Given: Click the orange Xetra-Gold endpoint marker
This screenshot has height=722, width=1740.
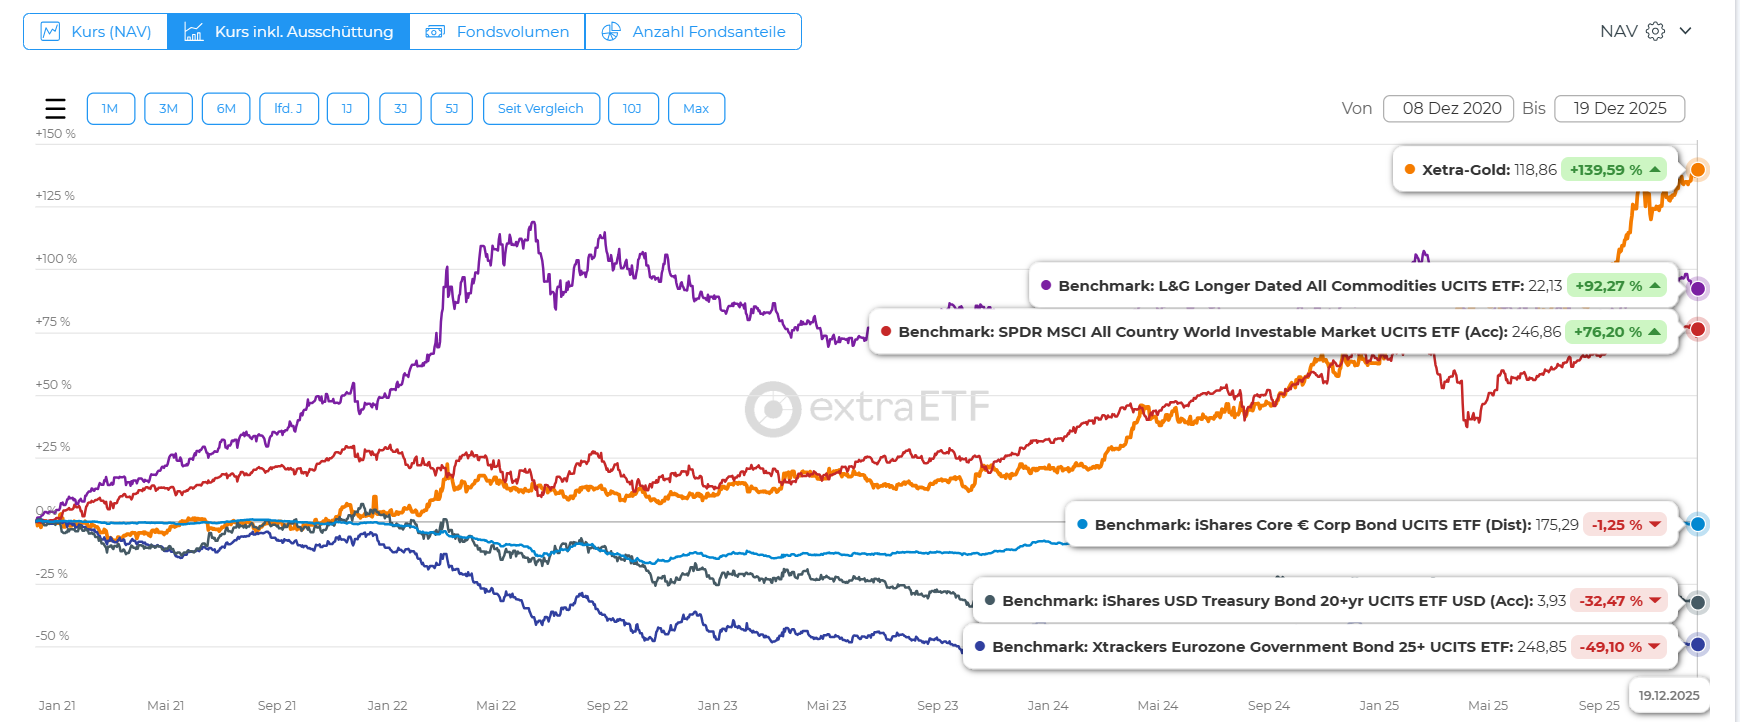Looking at the screenshot, I should 1697,169.
